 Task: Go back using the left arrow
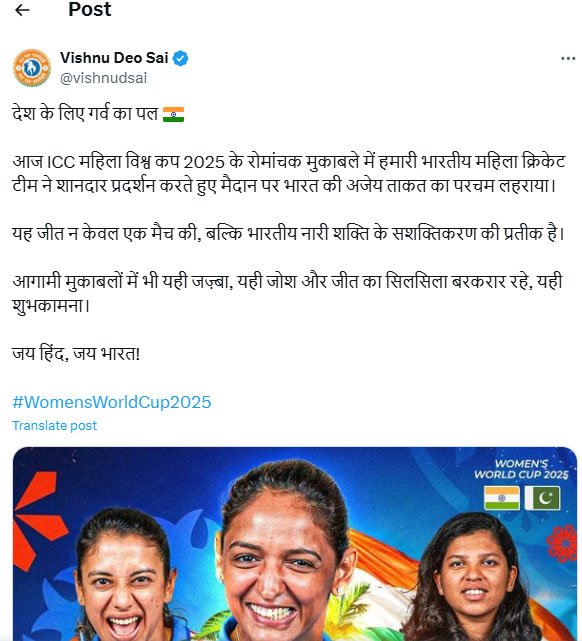coord(22,10)
